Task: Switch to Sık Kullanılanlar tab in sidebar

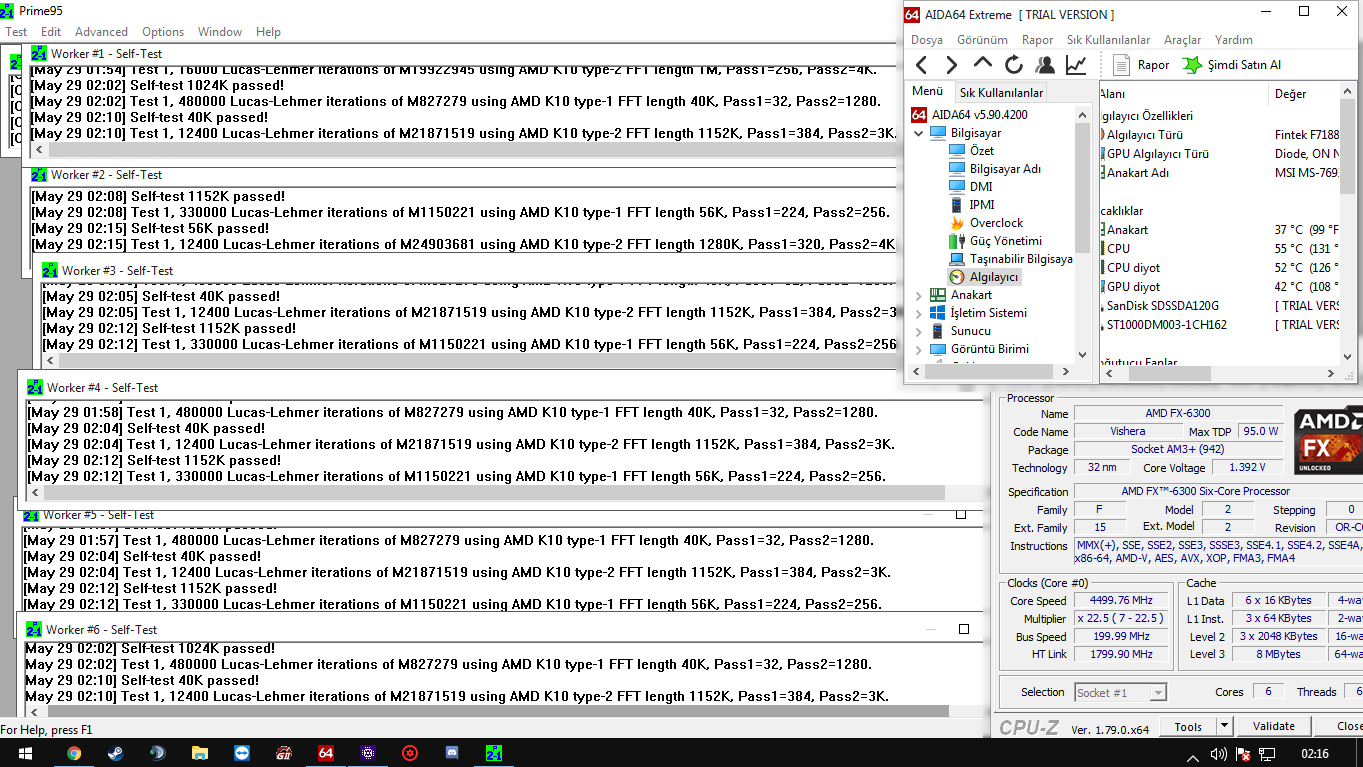Action: click(x=1001, y=92)
